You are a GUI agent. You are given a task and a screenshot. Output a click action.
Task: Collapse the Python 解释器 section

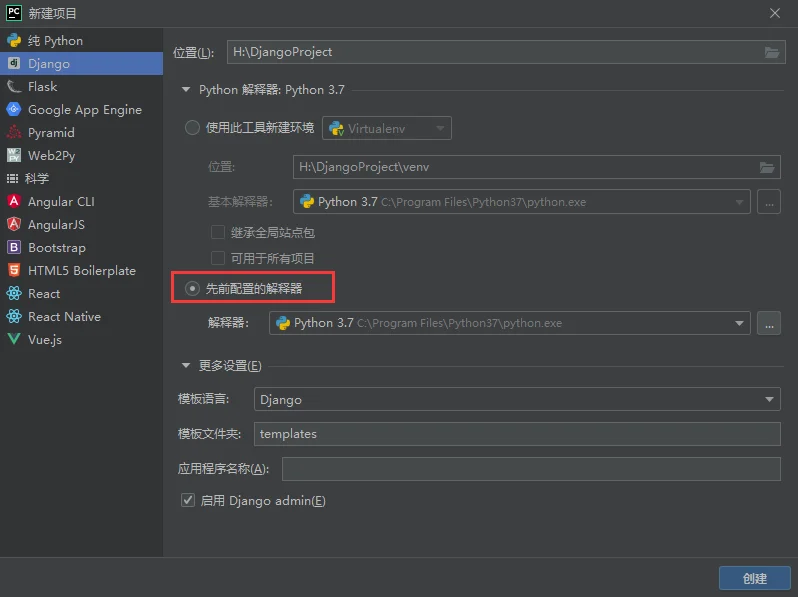point(186,90)
